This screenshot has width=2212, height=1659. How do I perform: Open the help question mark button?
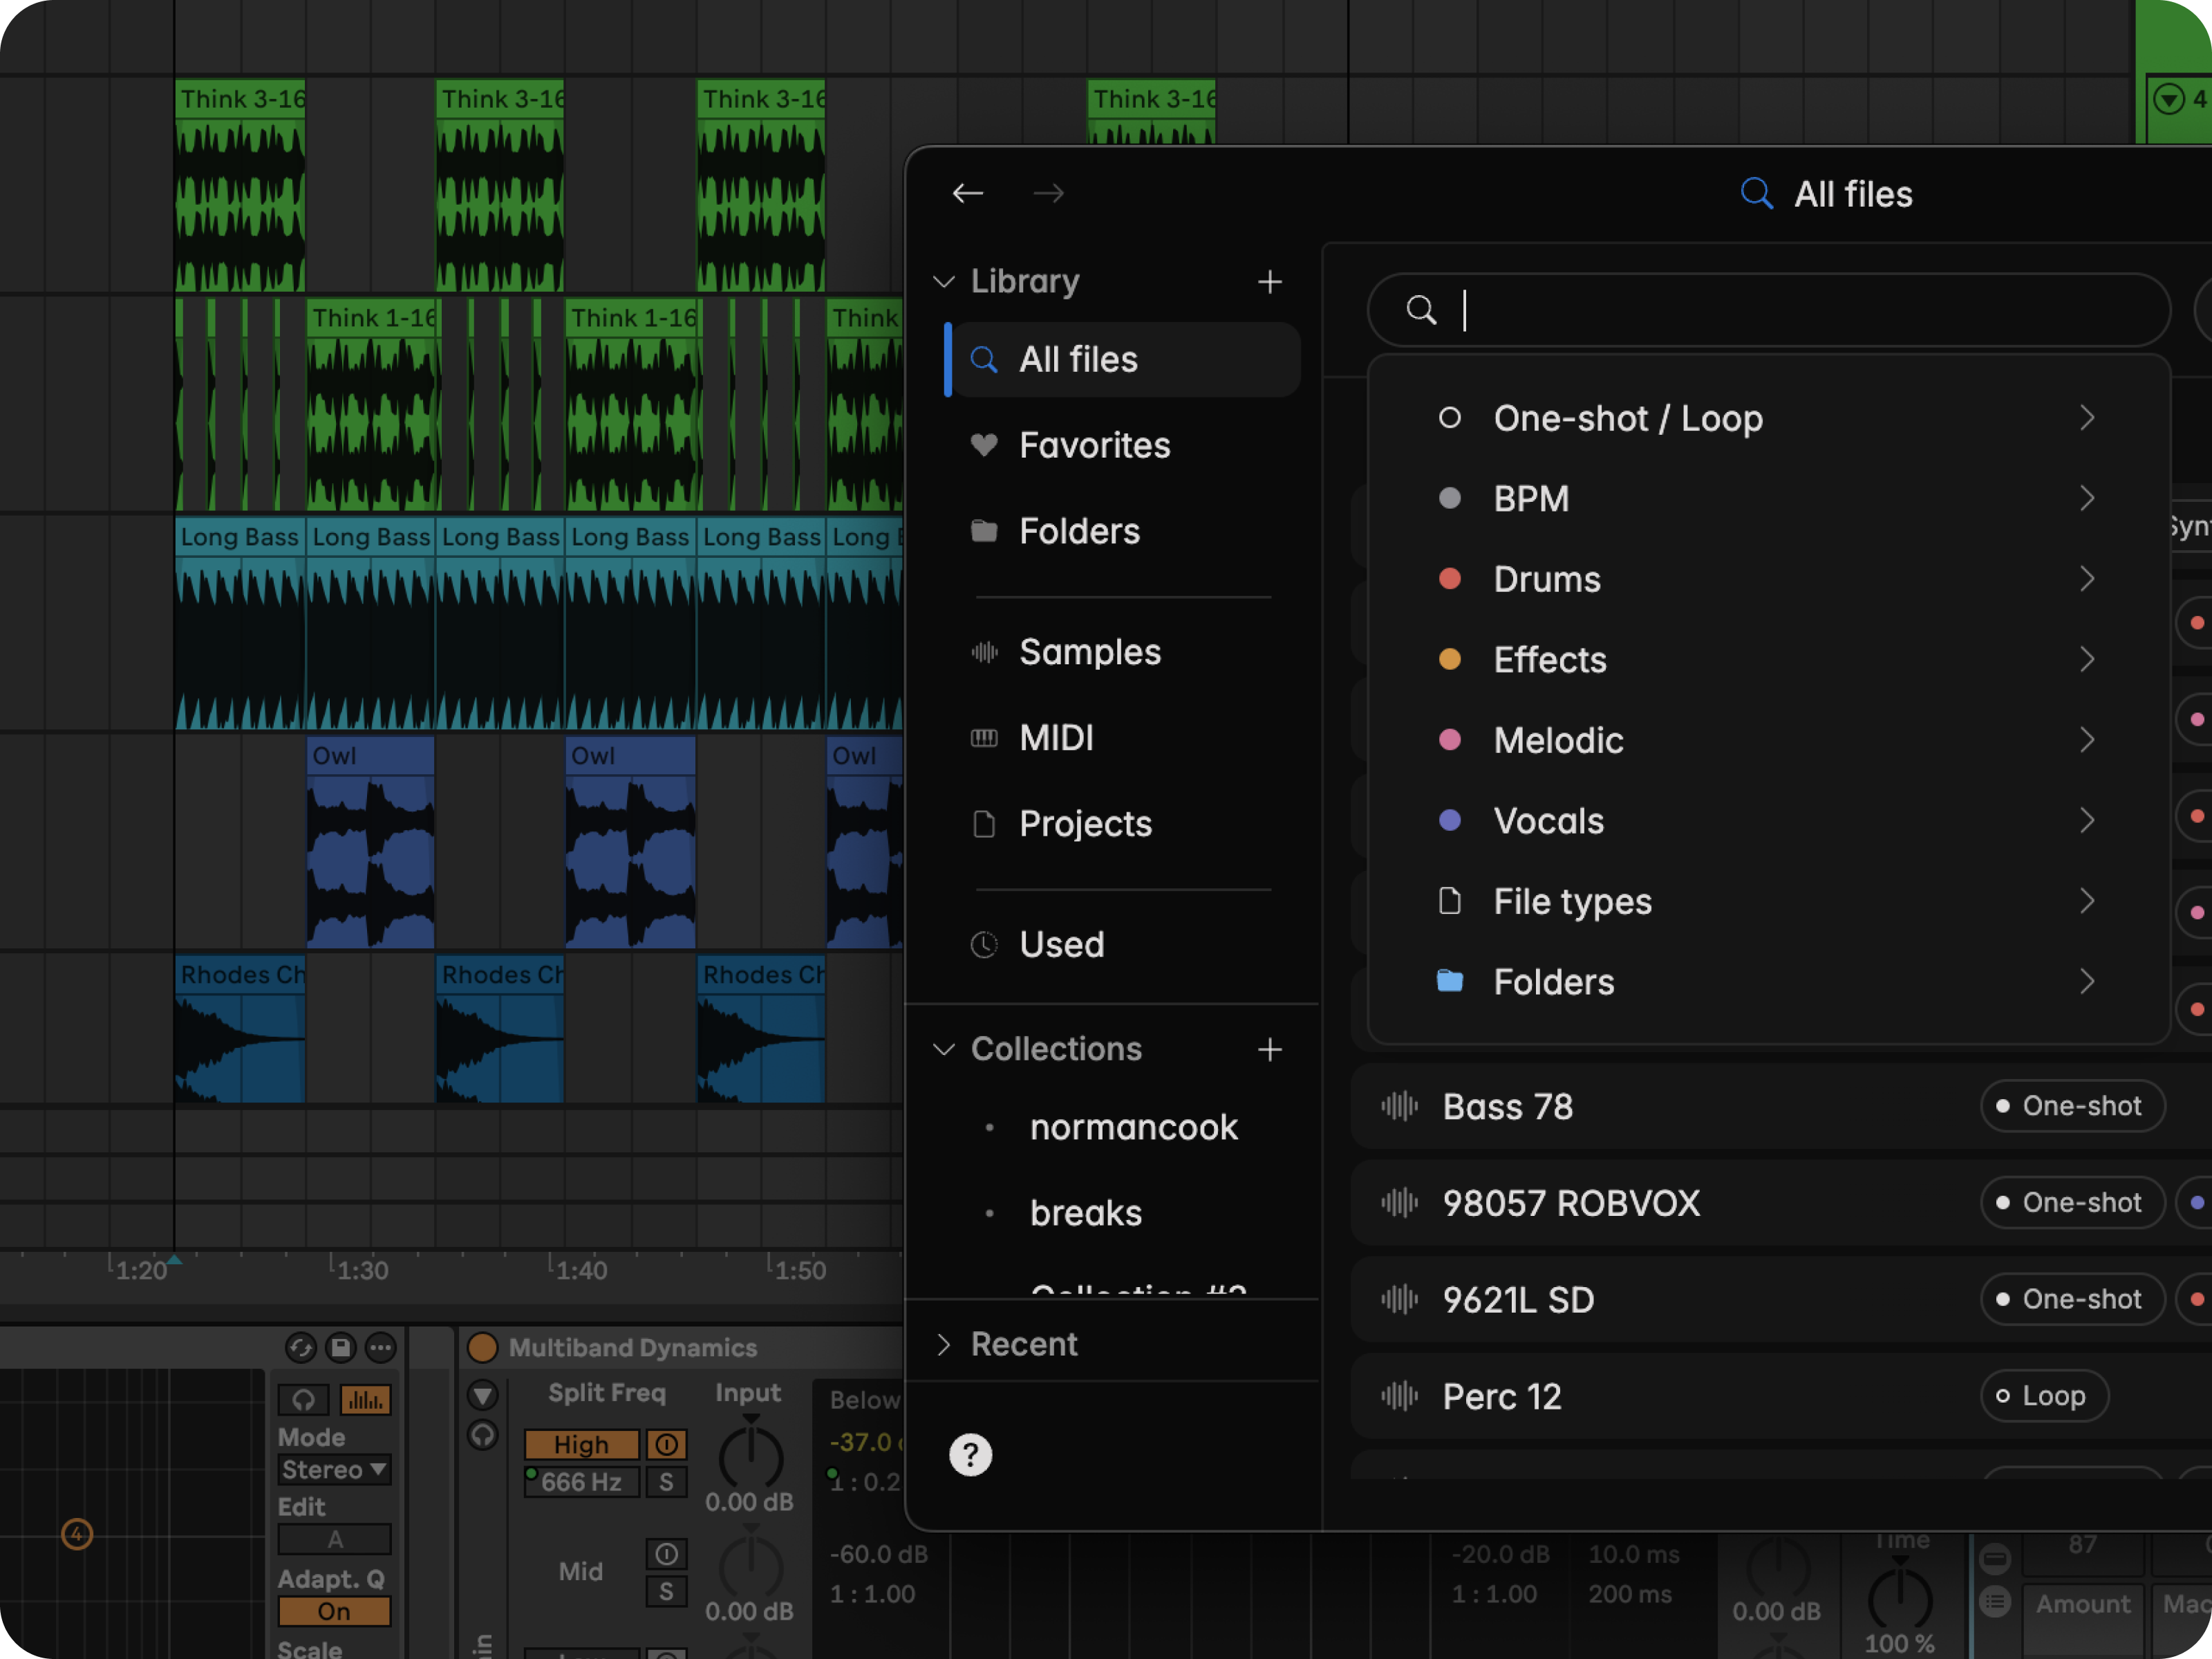click(x=970, y=1455)
